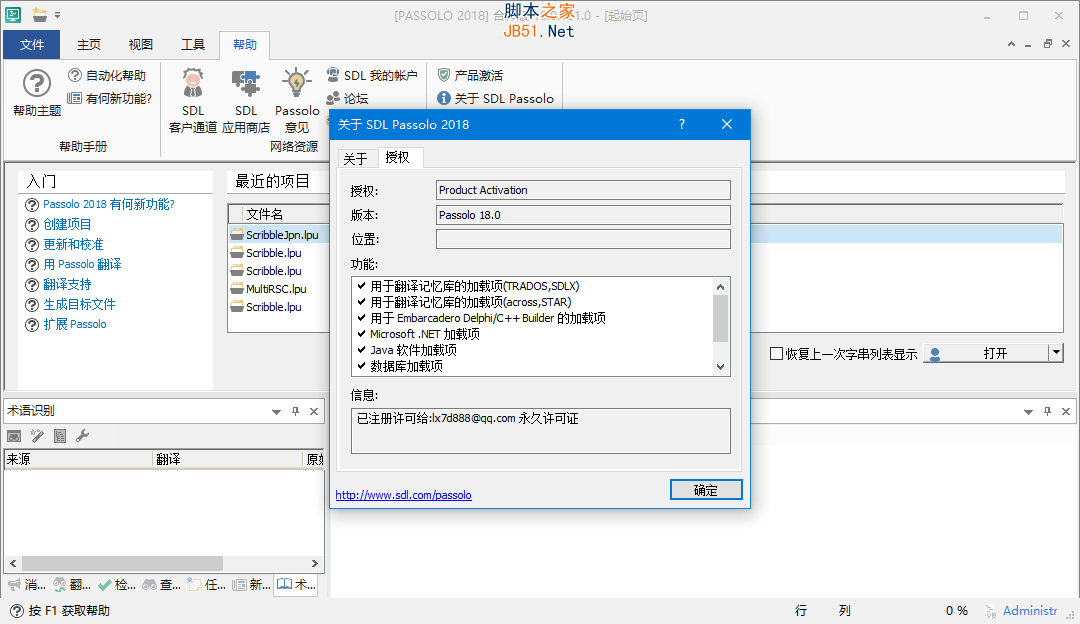Open the 文件 ribbon menu
Screen dimensions: 1080x624
pos(32,44)
